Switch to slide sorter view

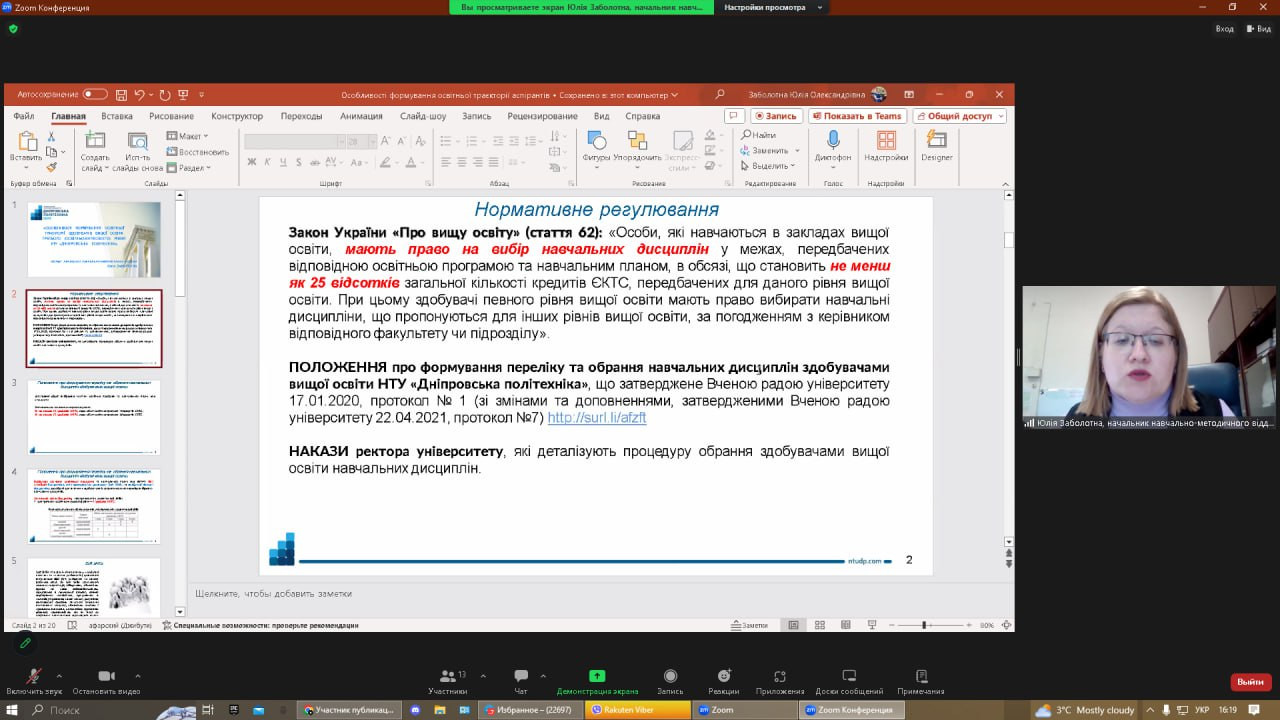point(819,625)
